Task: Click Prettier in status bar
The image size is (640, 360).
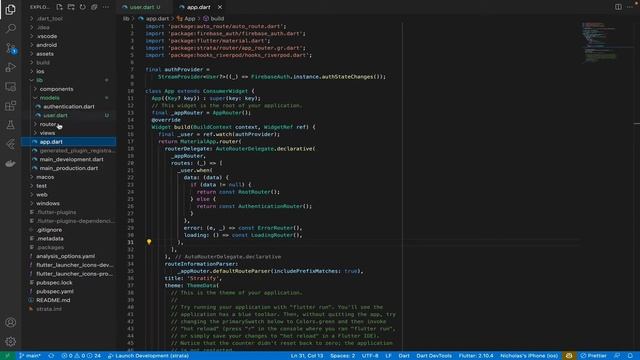Action: 593,356
